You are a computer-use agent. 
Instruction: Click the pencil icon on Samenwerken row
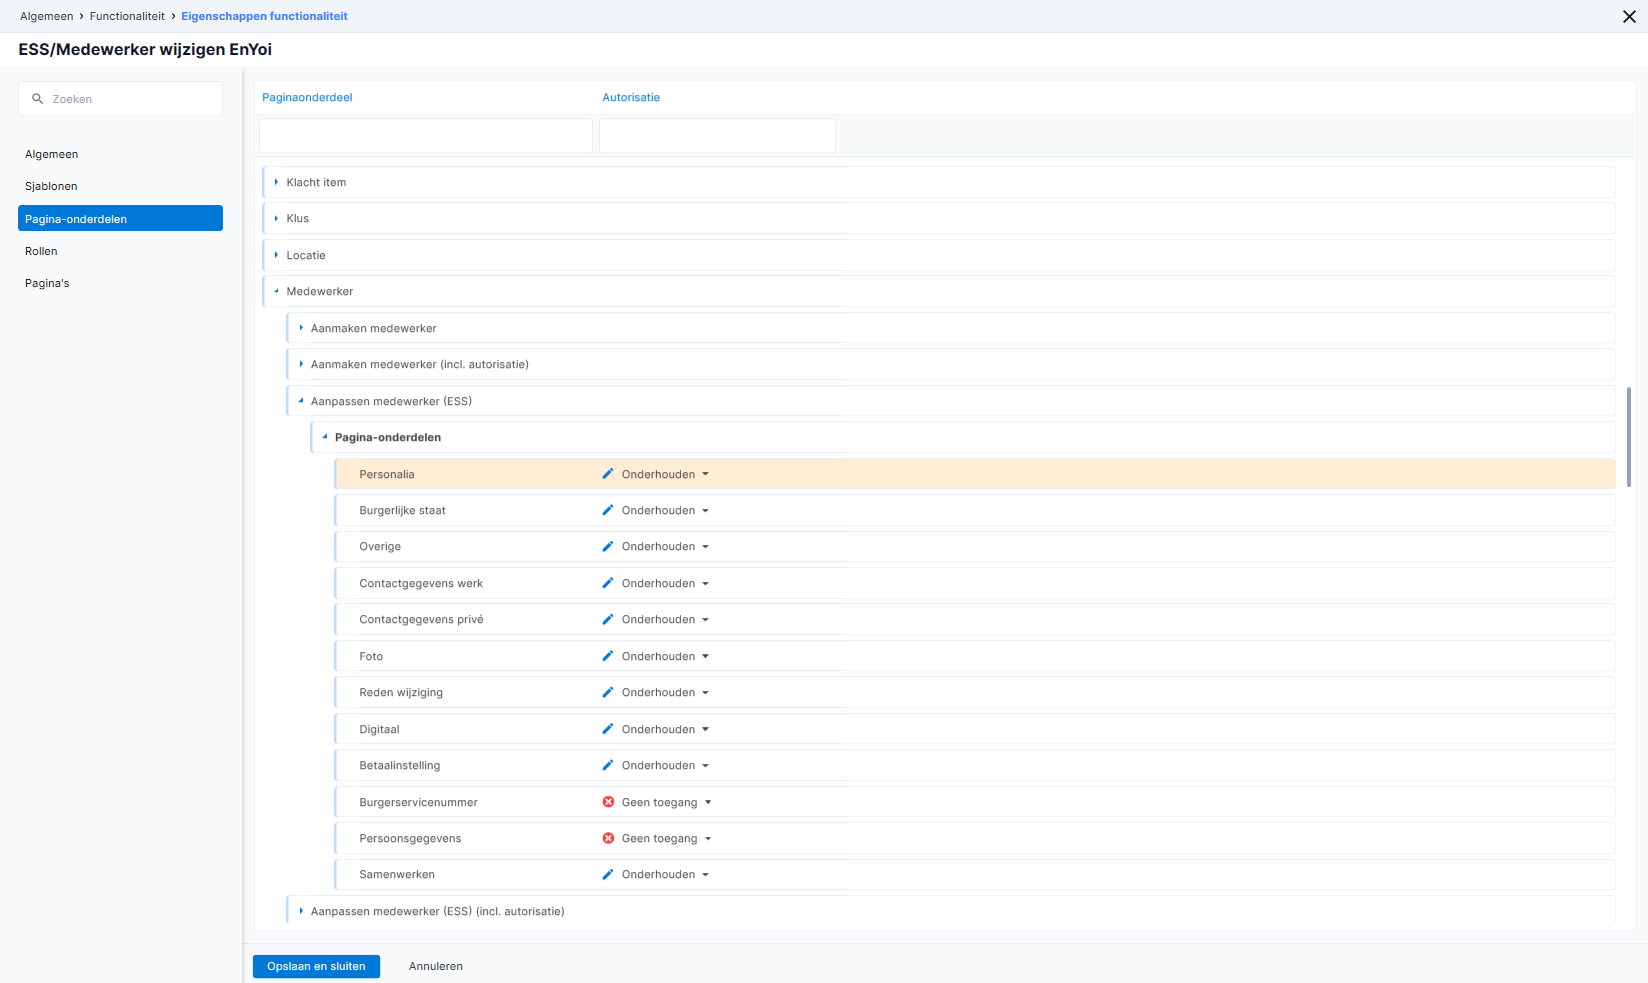[x=608, y=874]
